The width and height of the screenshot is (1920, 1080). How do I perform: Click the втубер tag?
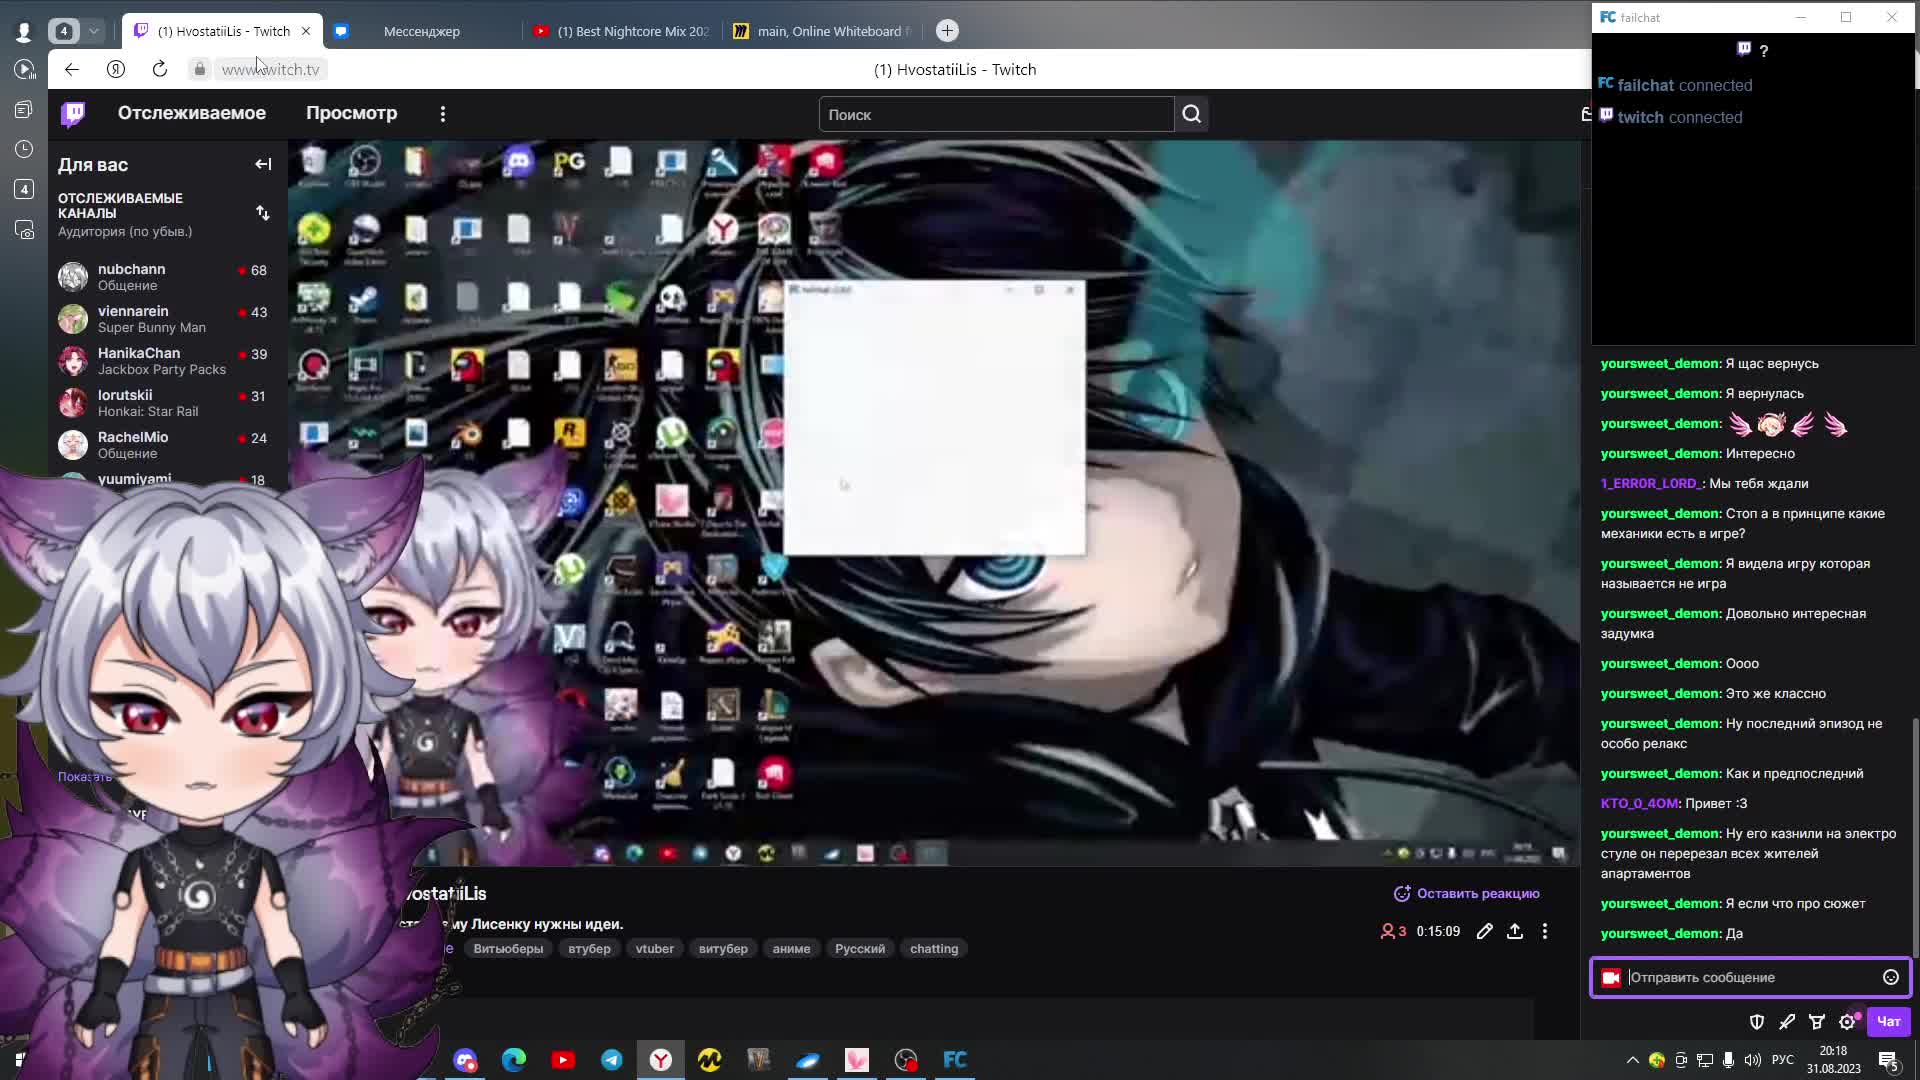click(589, 948)
